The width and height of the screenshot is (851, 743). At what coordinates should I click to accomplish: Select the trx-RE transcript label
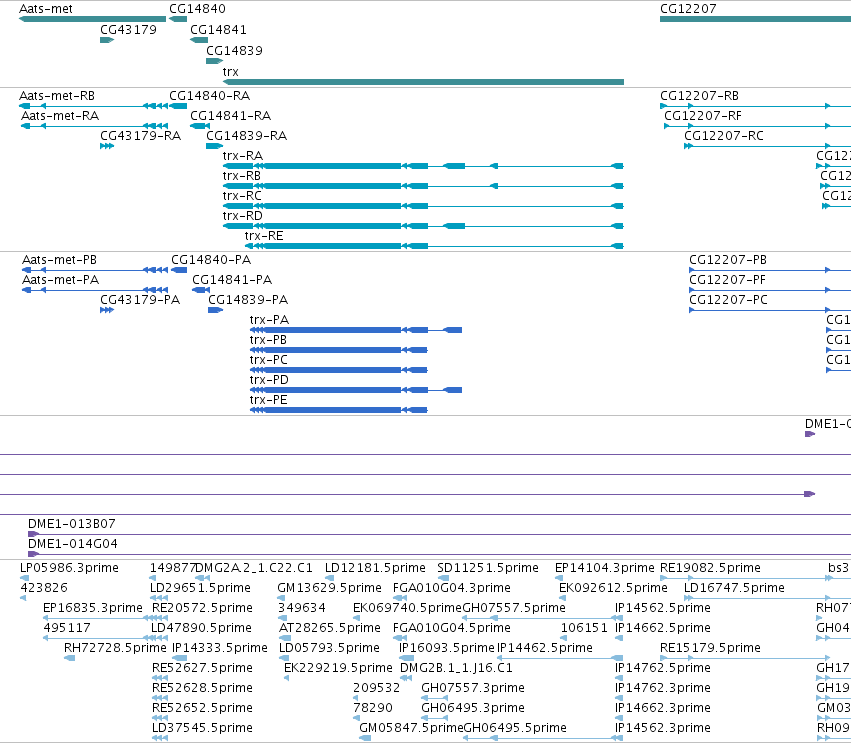264,236
